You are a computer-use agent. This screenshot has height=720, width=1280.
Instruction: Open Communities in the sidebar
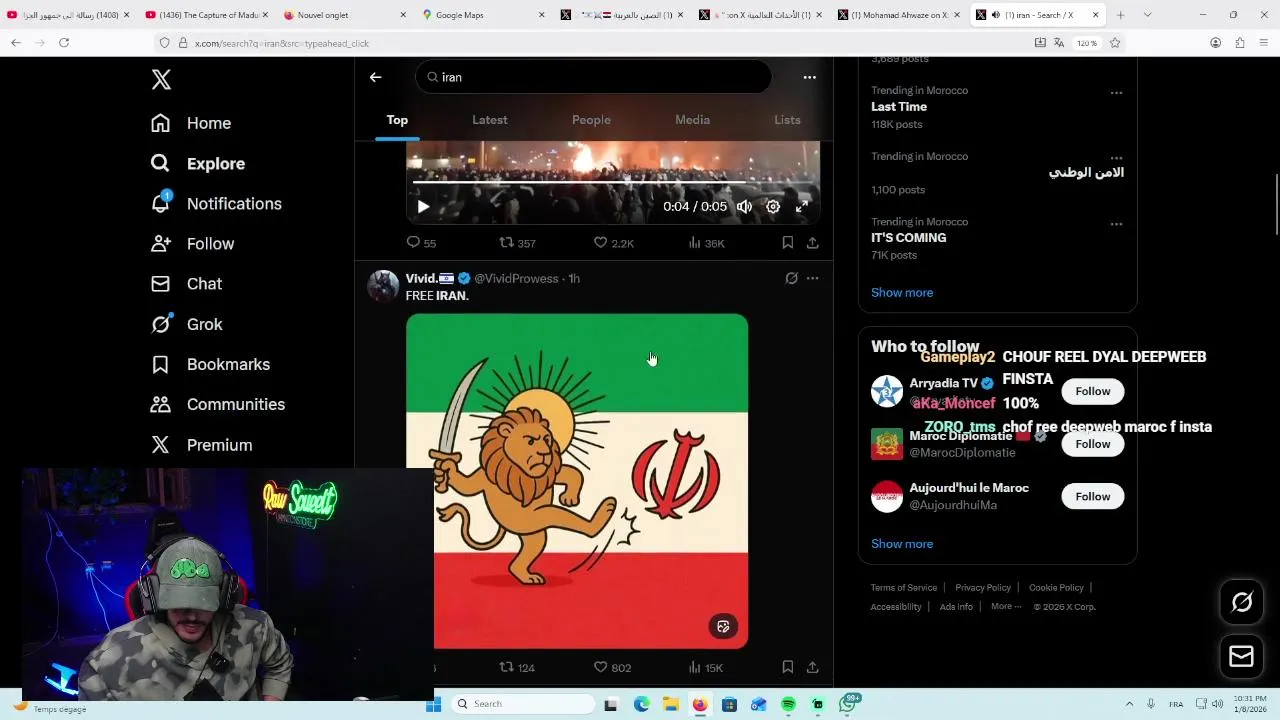pyautogui.click(x=217, y=404)
